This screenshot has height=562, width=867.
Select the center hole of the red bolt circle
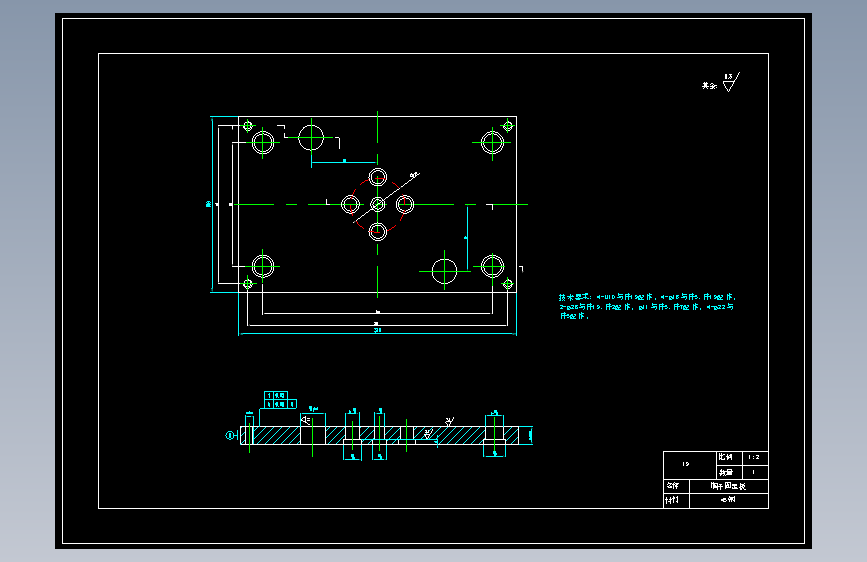click(x=378, y=205)
